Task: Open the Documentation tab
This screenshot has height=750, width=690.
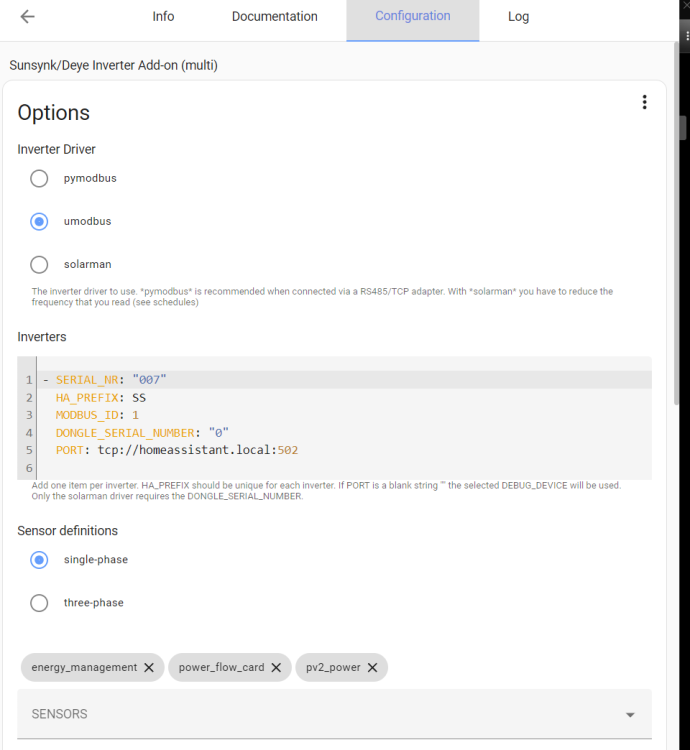Action: 274,17
